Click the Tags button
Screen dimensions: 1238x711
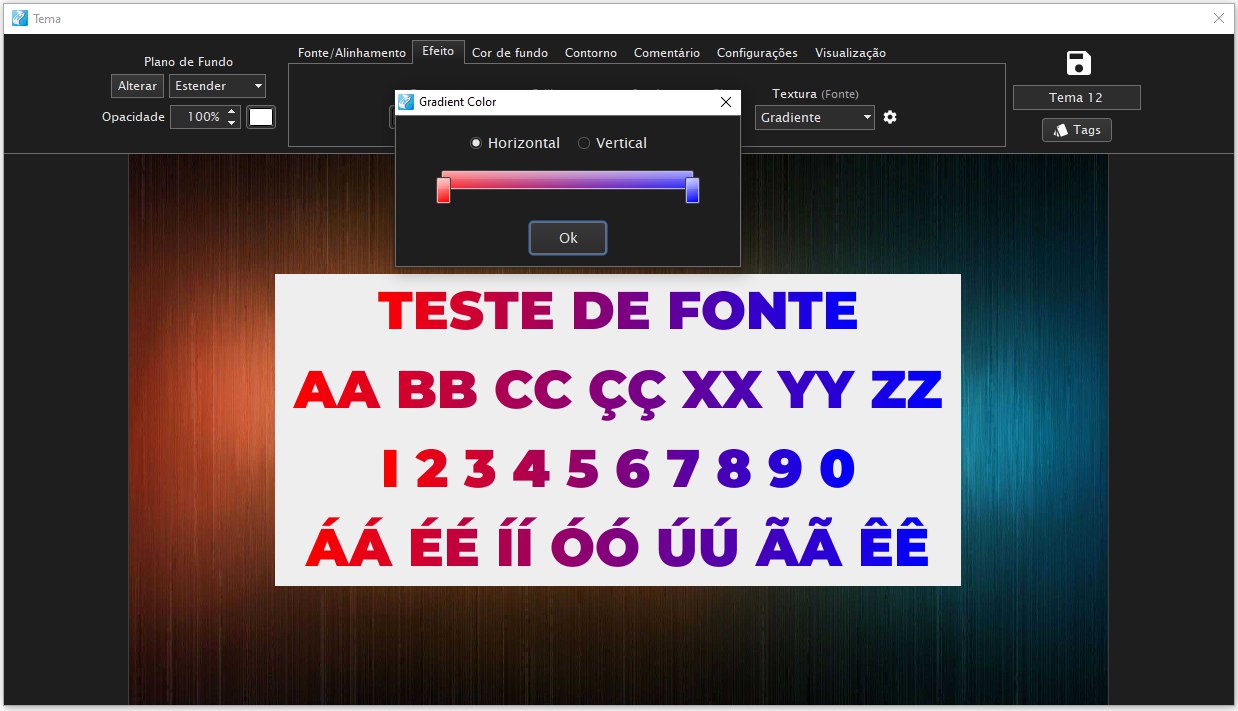[1077, 130]
